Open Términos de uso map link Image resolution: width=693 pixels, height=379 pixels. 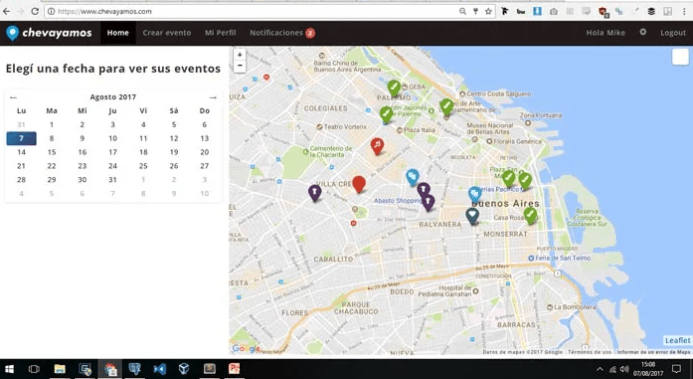tap(590, 352)
